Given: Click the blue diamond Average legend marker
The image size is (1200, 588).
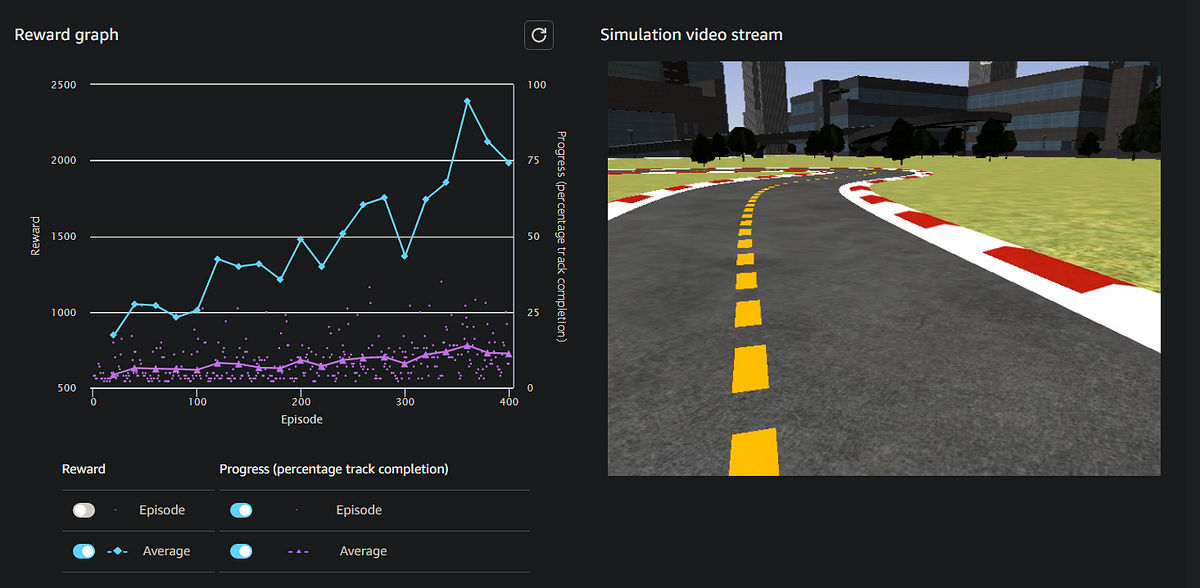Looking at the screenshot, I should (117, 551).
